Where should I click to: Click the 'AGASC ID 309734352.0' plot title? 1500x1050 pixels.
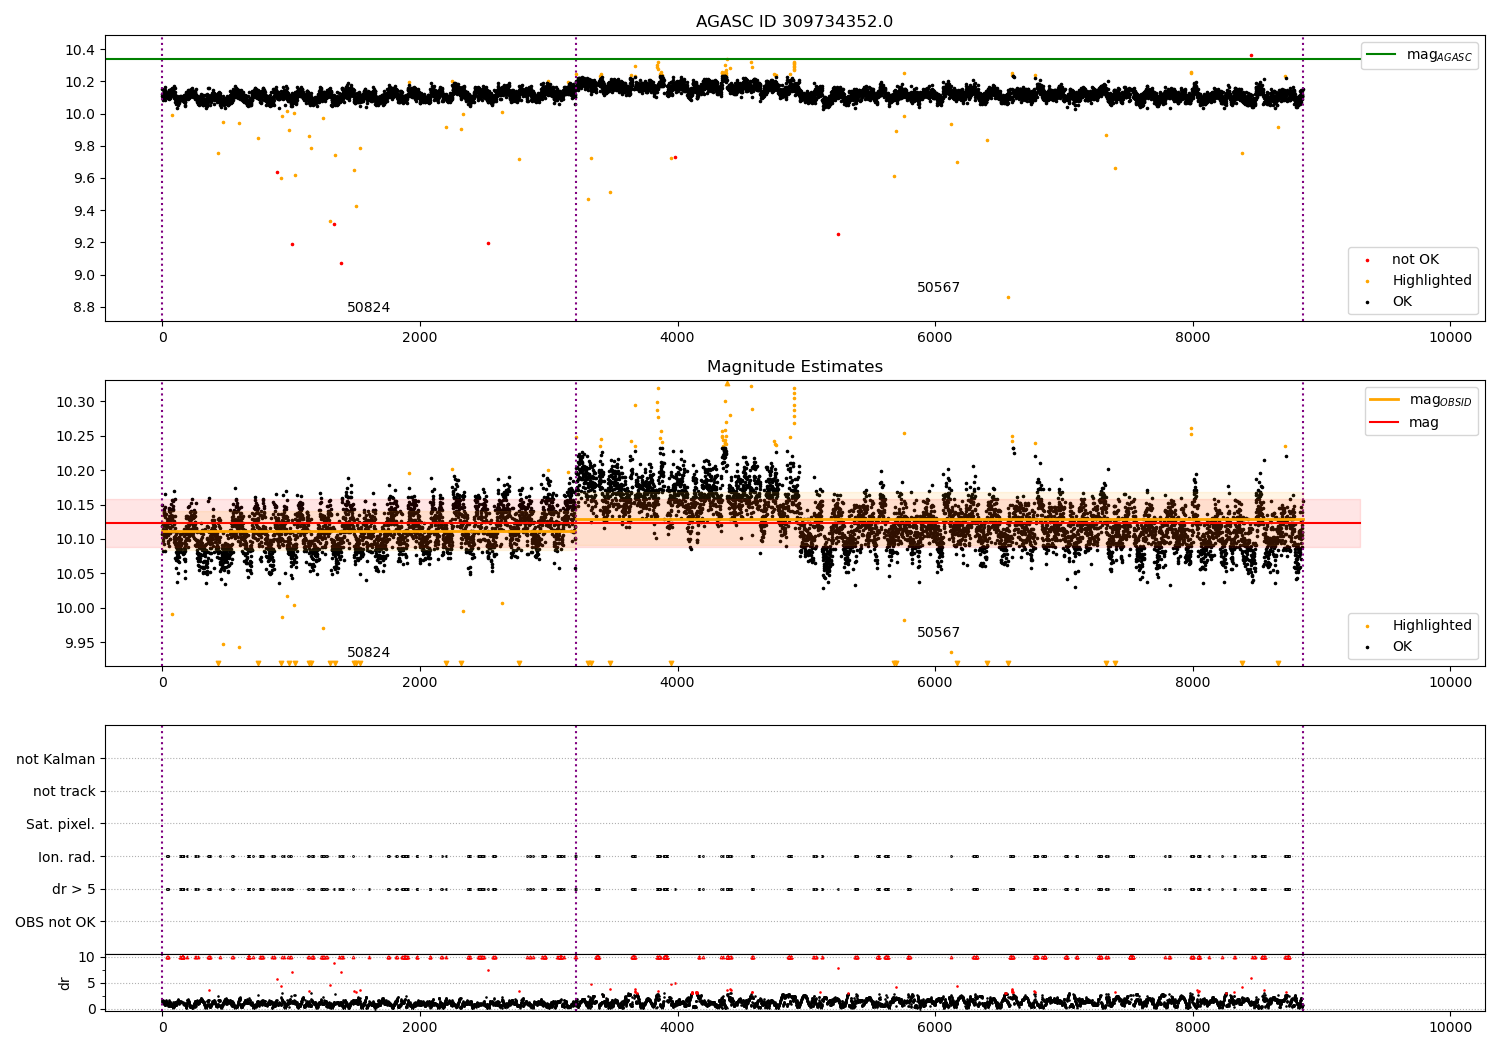point(794,22)
